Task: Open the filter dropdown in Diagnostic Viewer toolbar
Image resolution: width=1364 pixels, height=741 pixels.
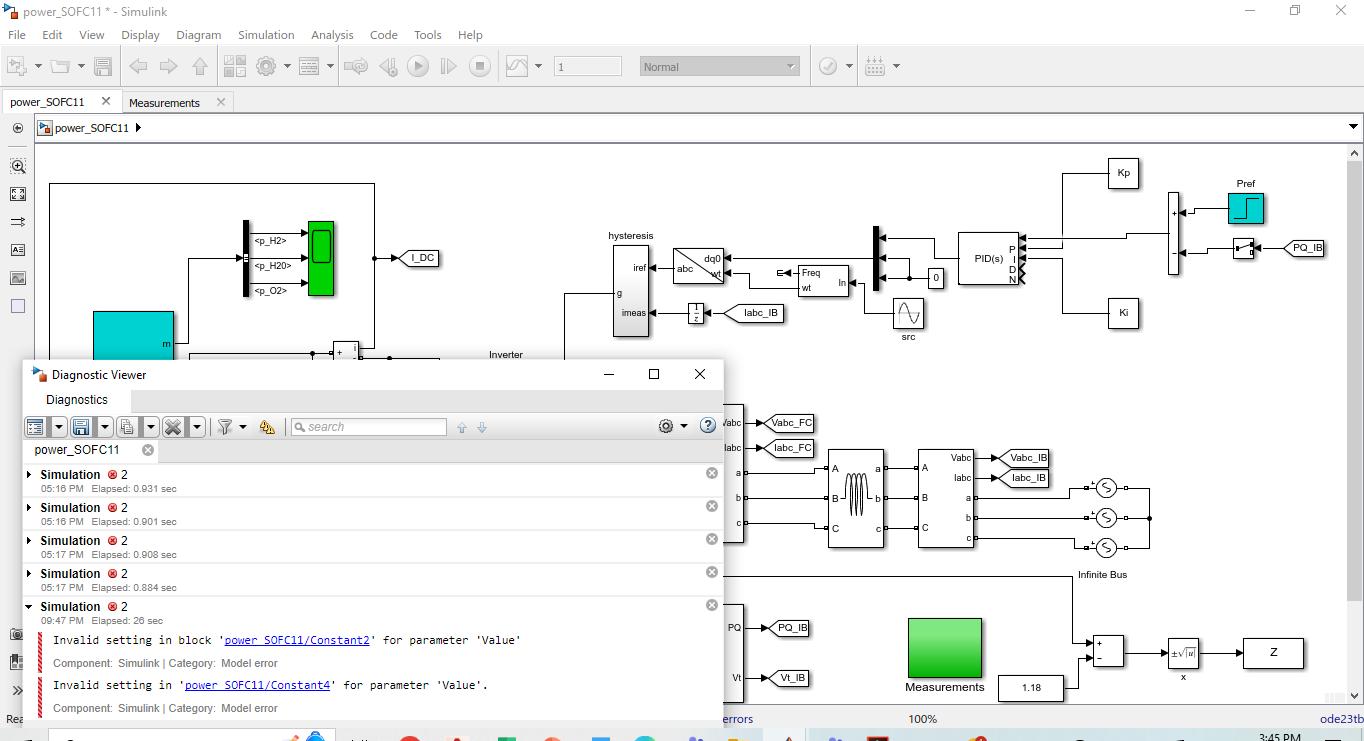Action: click(241, 427)
